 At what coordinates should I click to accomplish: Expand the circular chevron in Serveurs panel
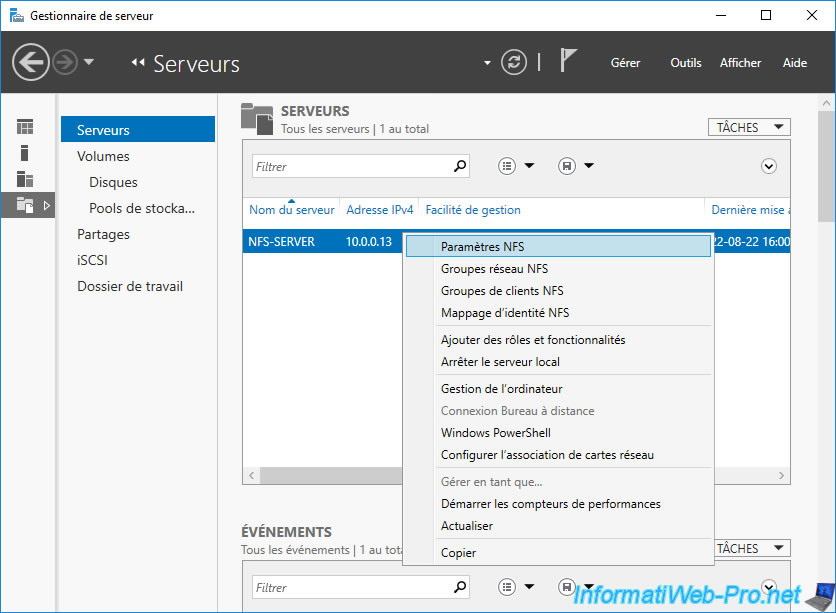coord(769,167)
